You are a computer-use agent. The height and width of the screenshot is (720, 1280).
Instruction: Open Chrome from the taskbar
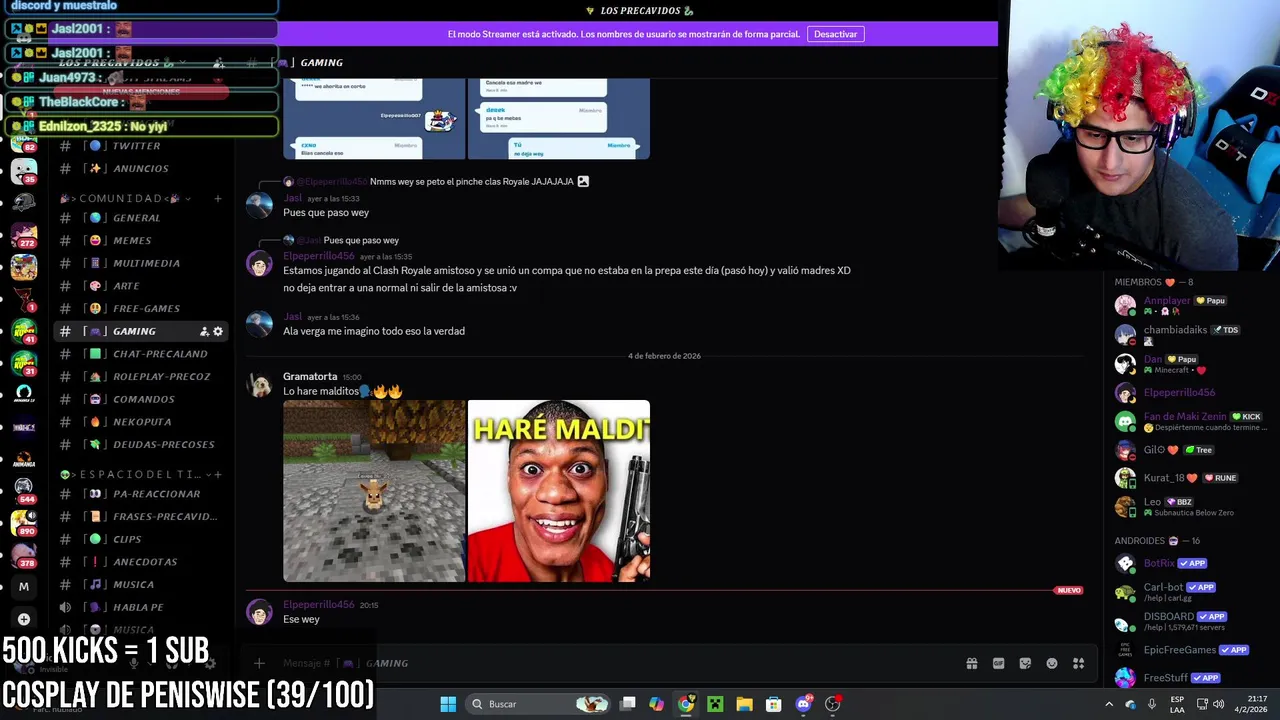[686, 704]
